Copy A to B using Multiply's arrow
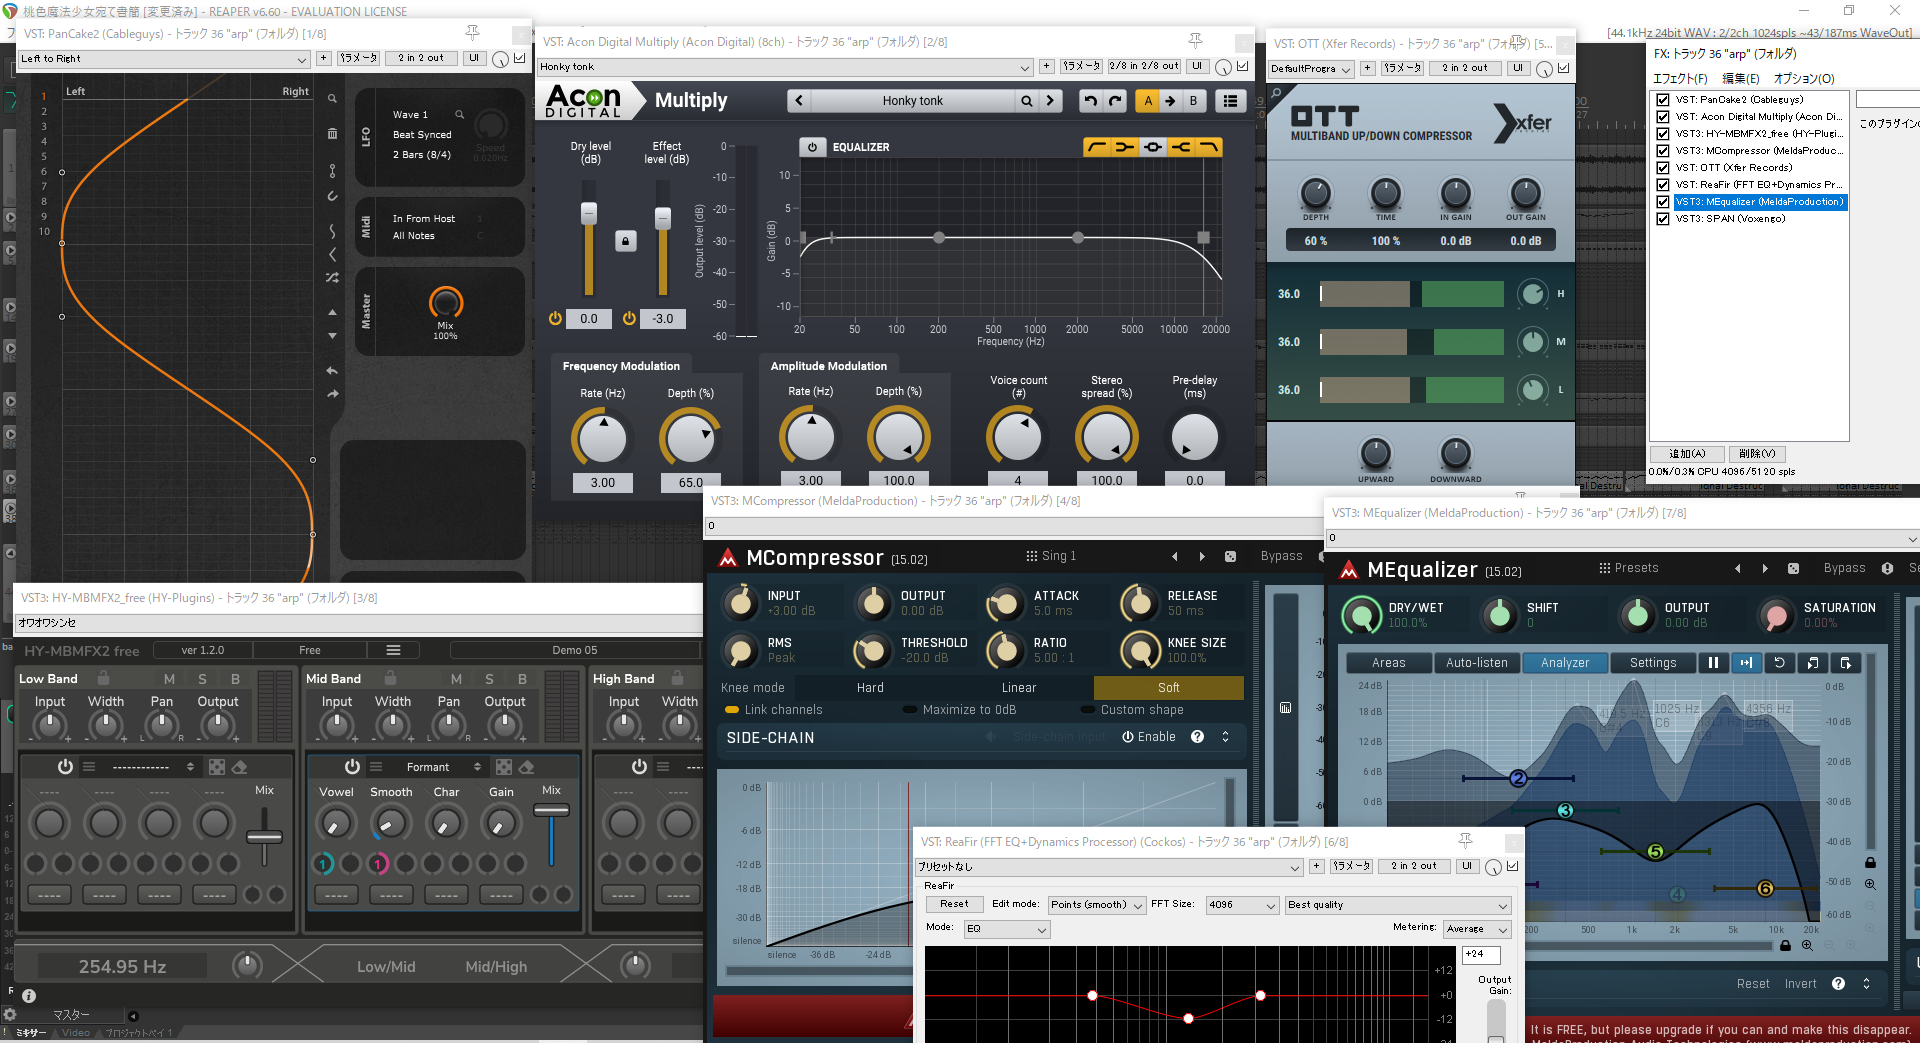This screenshot has height=1043, width=1920. pos(1170,101)
